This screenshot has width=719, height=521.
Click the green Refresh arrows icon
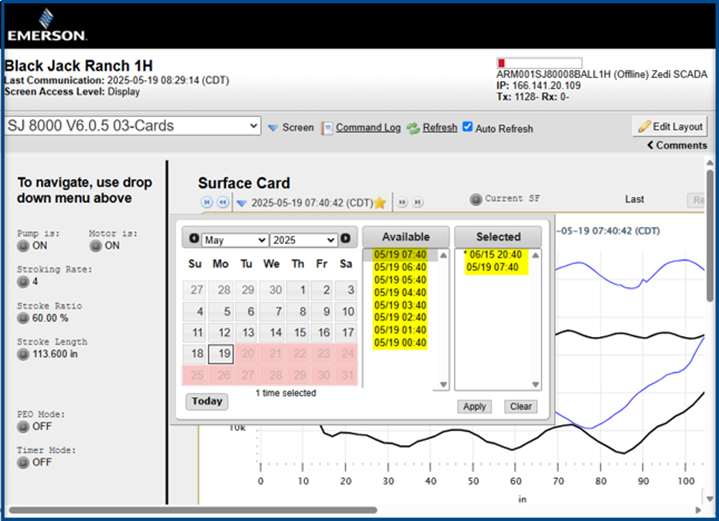click(412, 128)
